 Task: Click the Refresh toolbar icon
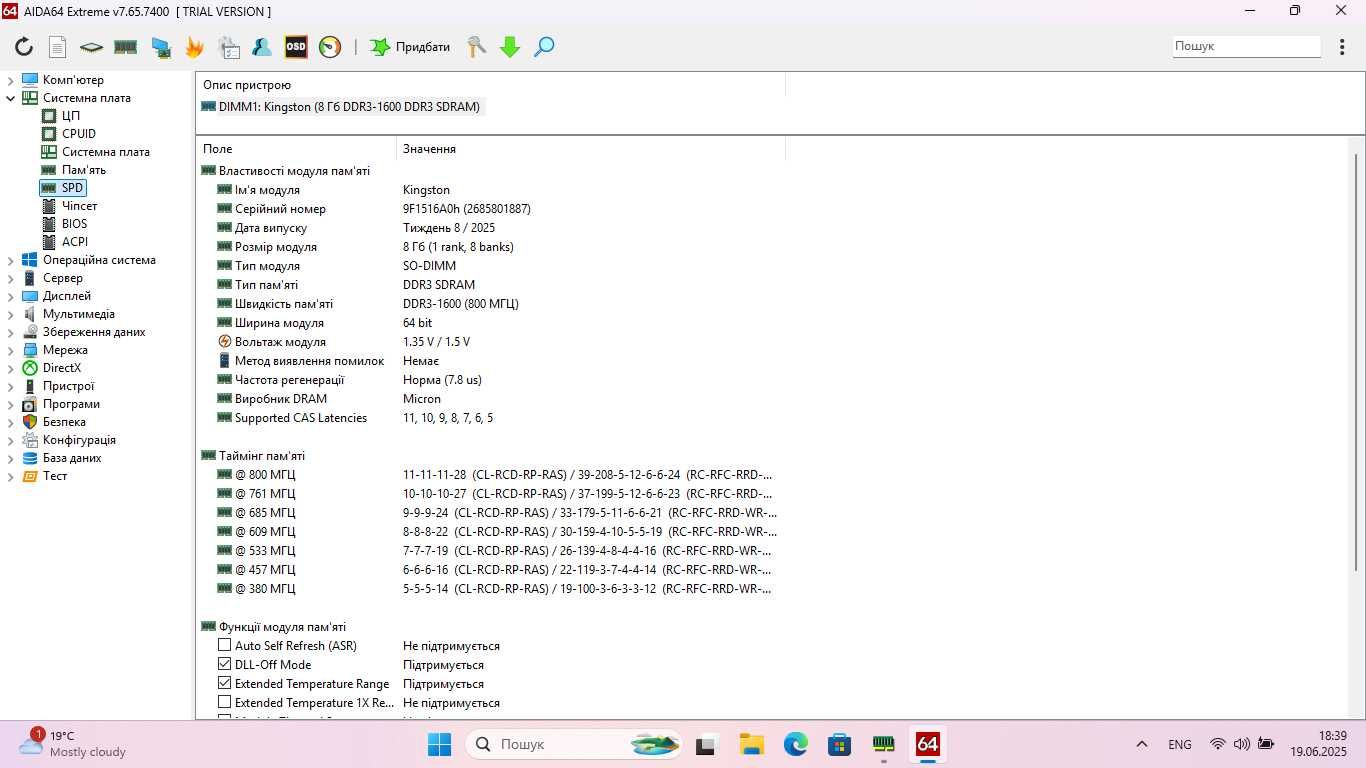pyautogui.click(x=24, y=47)
